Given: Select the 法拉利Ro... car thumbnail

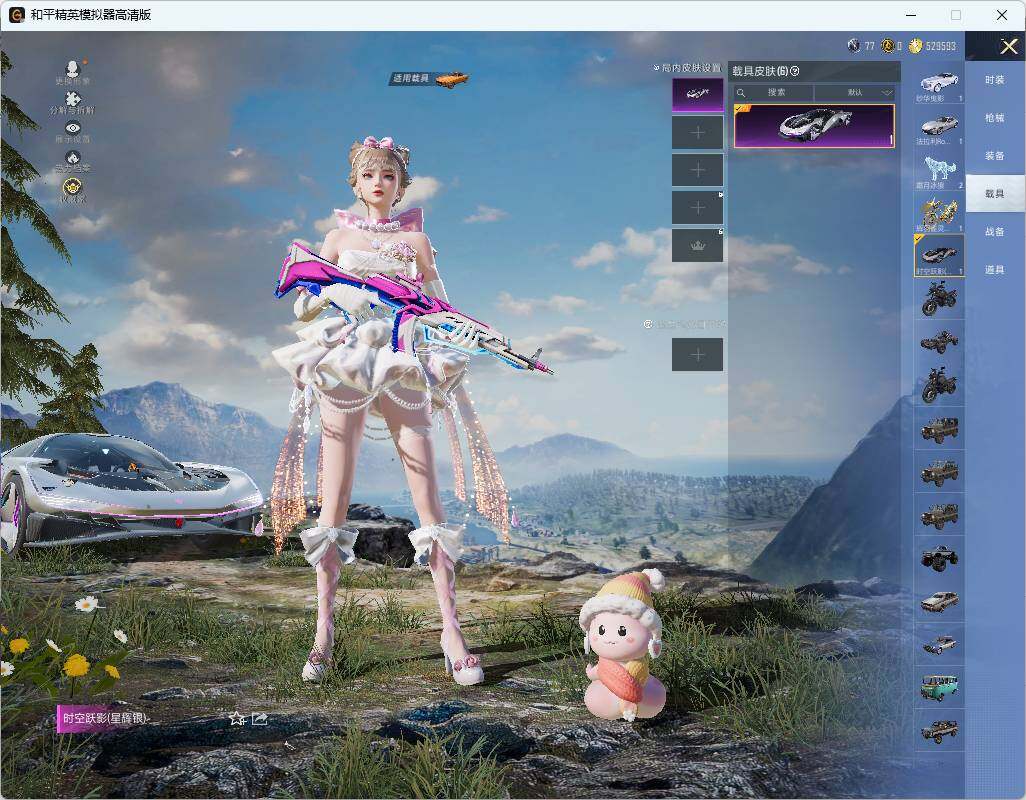Looking at the screenshot, I should pos(939,127).
